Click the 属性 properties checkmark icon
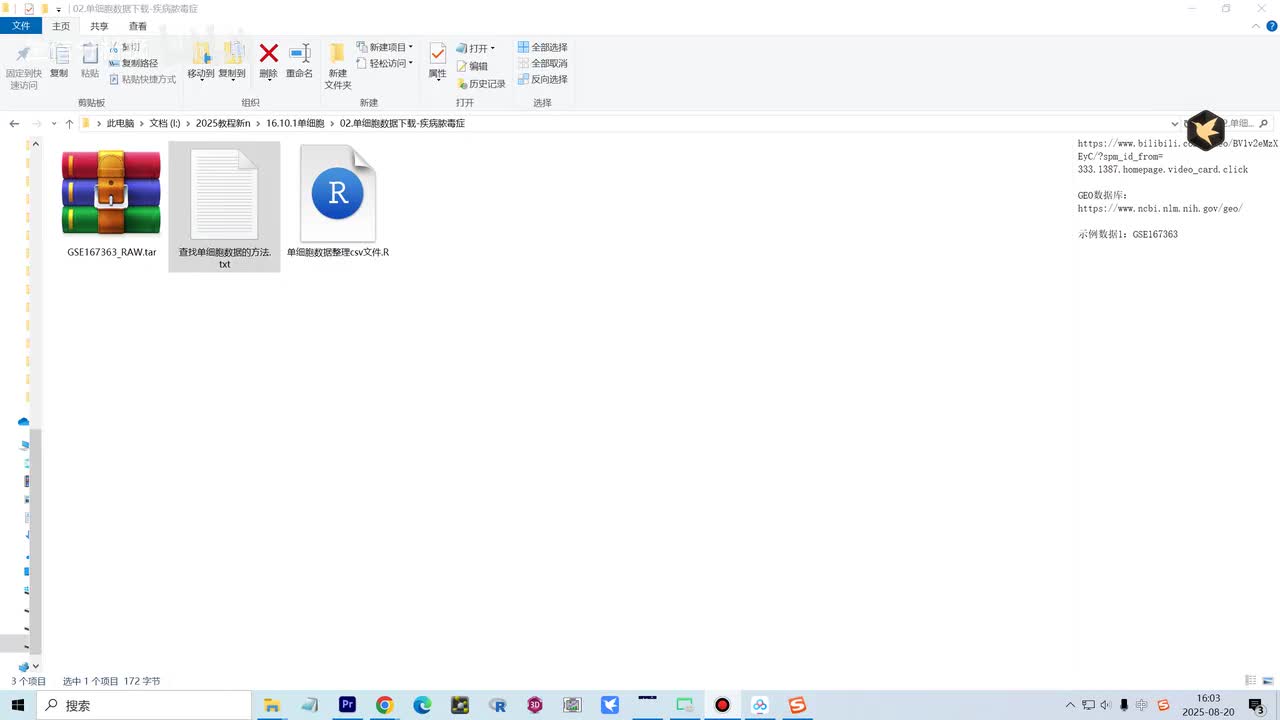 438,54
